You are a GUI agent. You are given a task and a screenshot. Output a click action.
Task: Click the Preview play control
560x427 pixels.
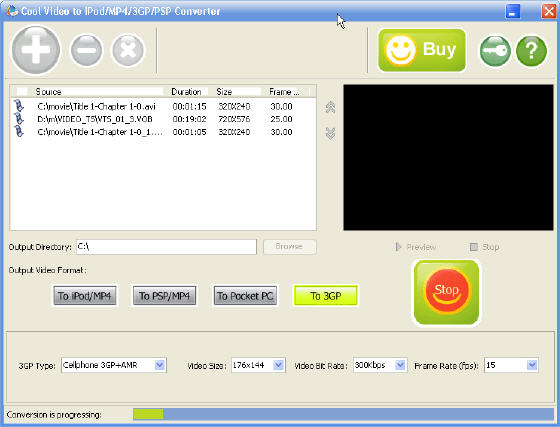tap(415, 247)
